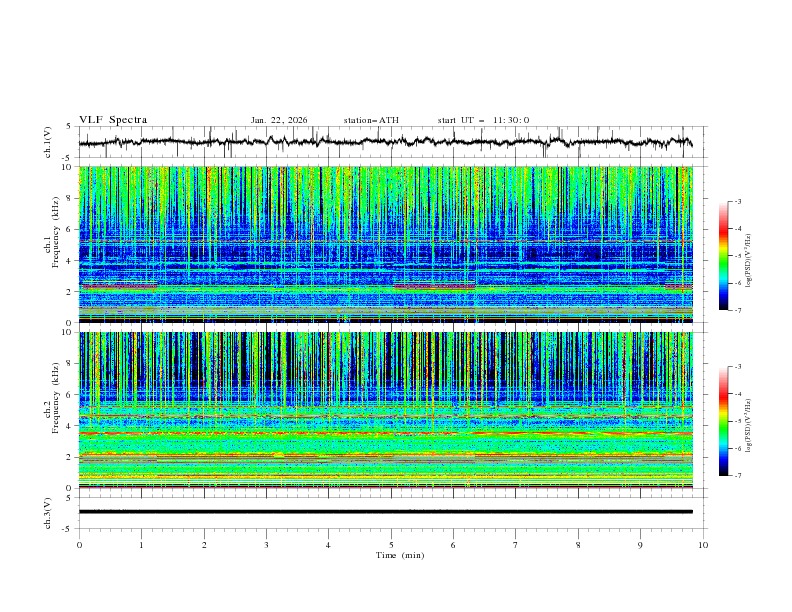The width and height of the screenshot is (792, 612).
Task: Click time axis tick label "3"
Action: tap(266, 545)
